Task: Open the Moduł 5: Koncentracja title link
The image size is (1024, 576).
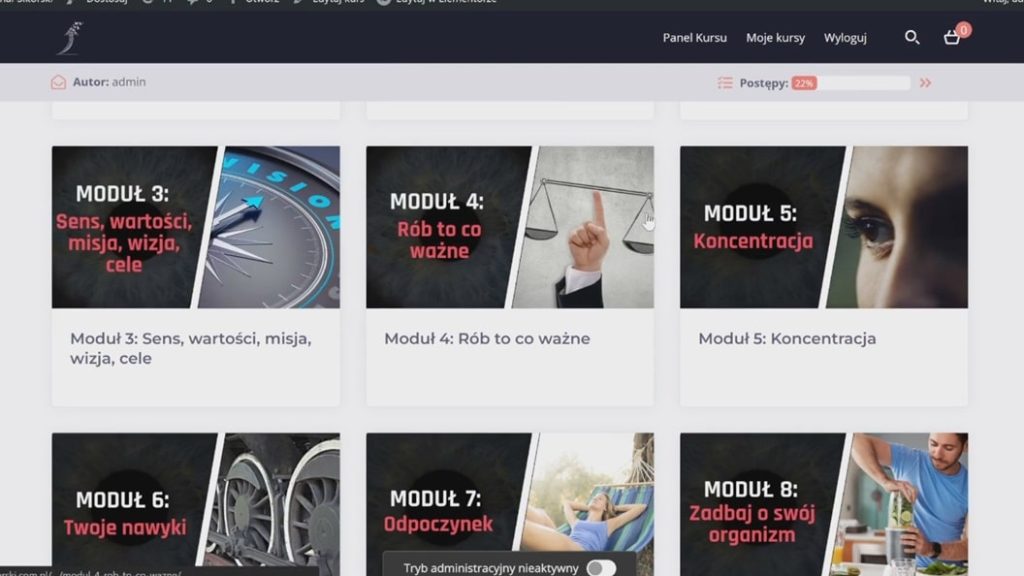Action: (787, 338)
